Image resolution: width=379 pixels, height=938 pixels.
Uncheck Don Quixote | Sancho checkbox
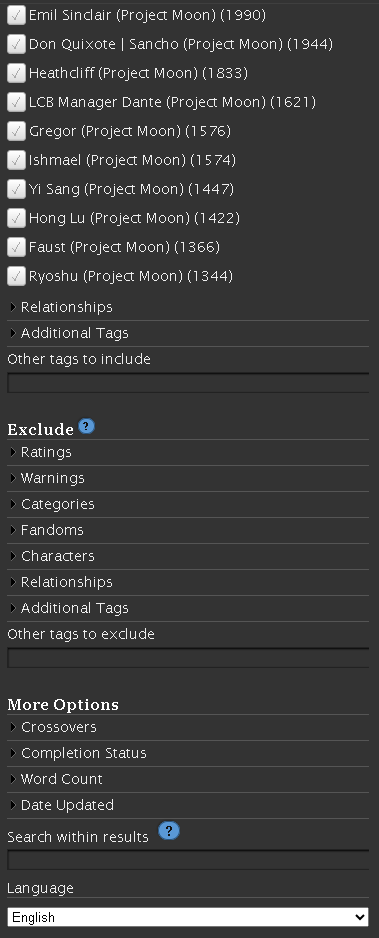[x=16, y=44]
